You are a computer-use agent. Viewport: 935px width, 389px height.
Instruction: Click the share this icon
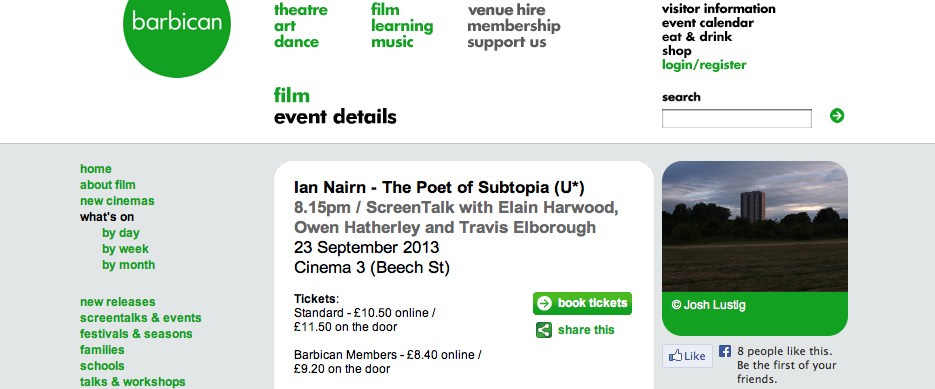pos(544,330)
